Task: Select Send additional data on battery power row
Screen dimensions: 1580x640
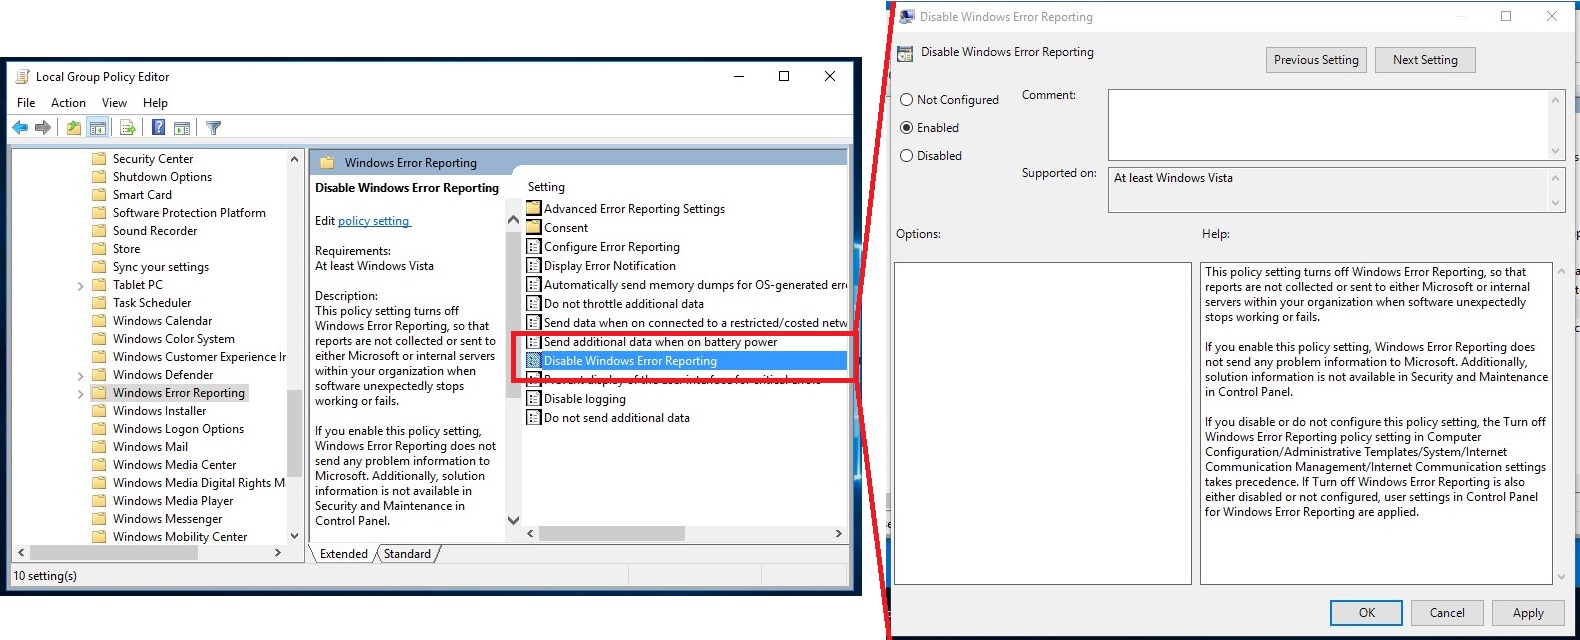Action: tap(686, 342)
